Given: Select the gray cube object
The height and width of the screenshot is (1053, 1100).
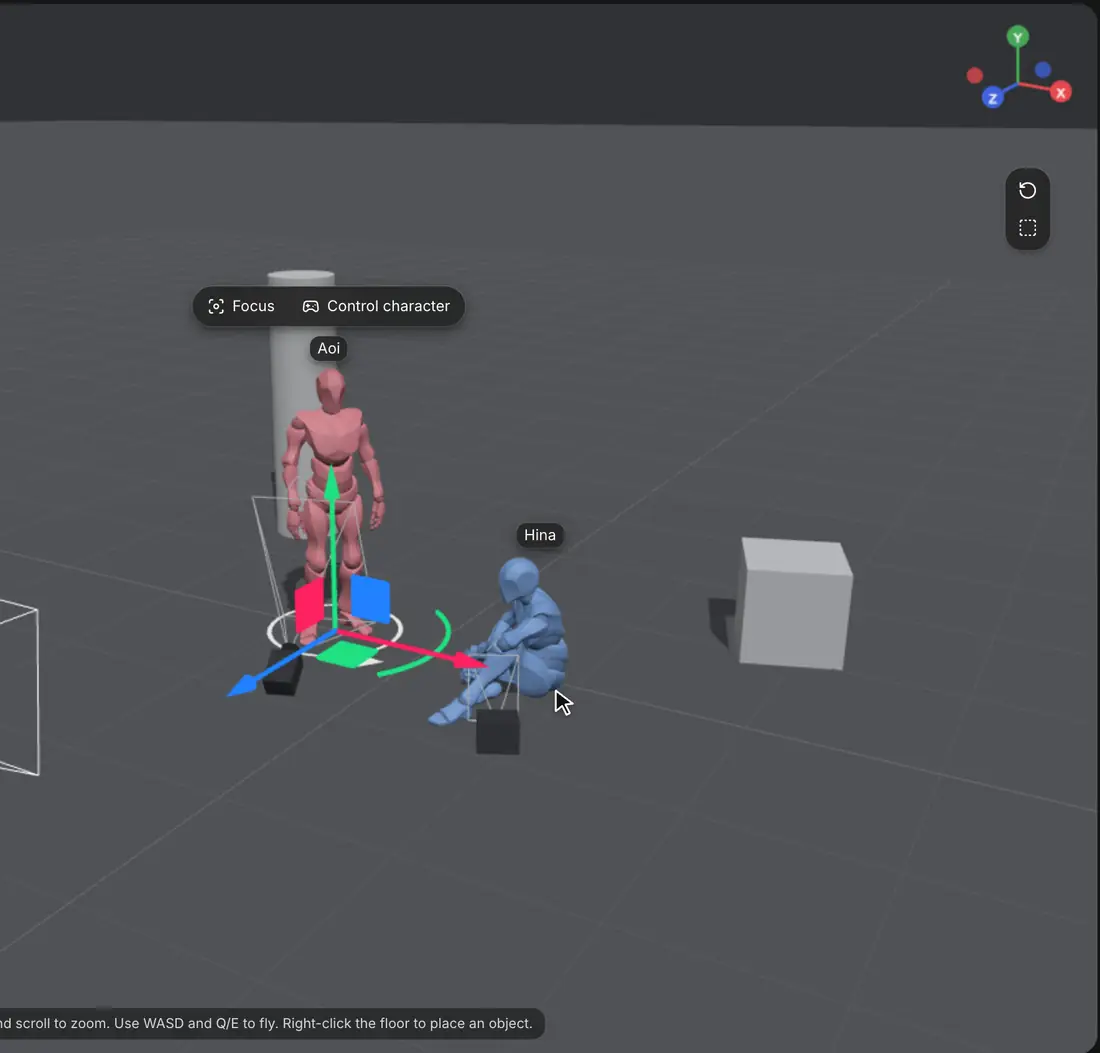Looking at the screenshot, I should click(795, 603).
